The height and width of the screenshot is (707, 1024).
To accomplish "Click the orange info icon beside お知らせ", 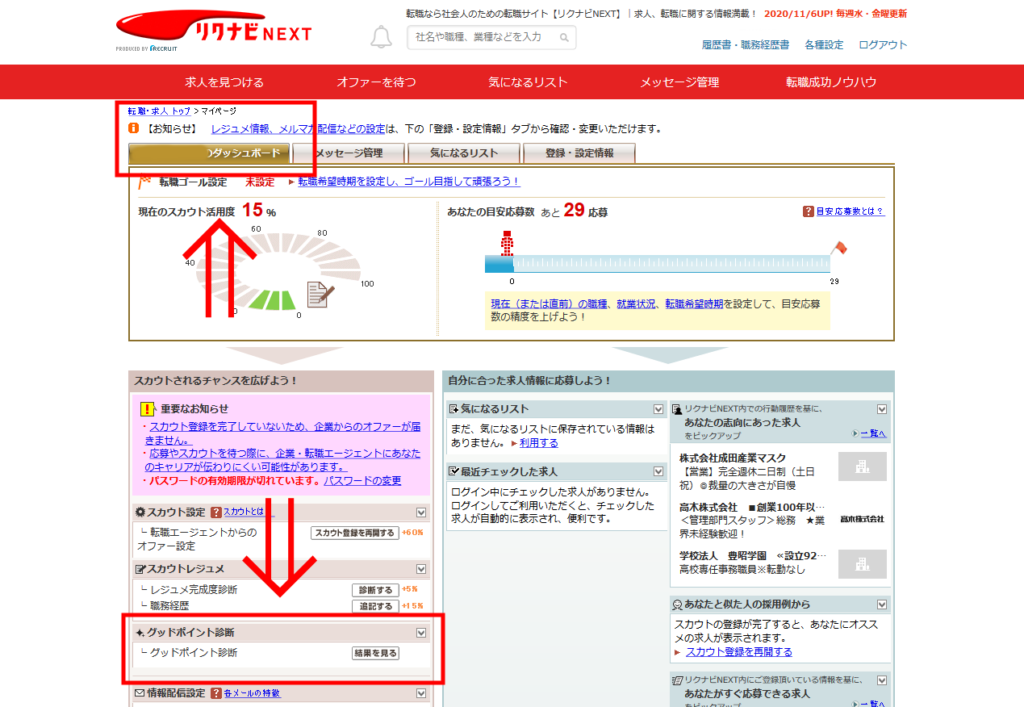I will 133,128.
